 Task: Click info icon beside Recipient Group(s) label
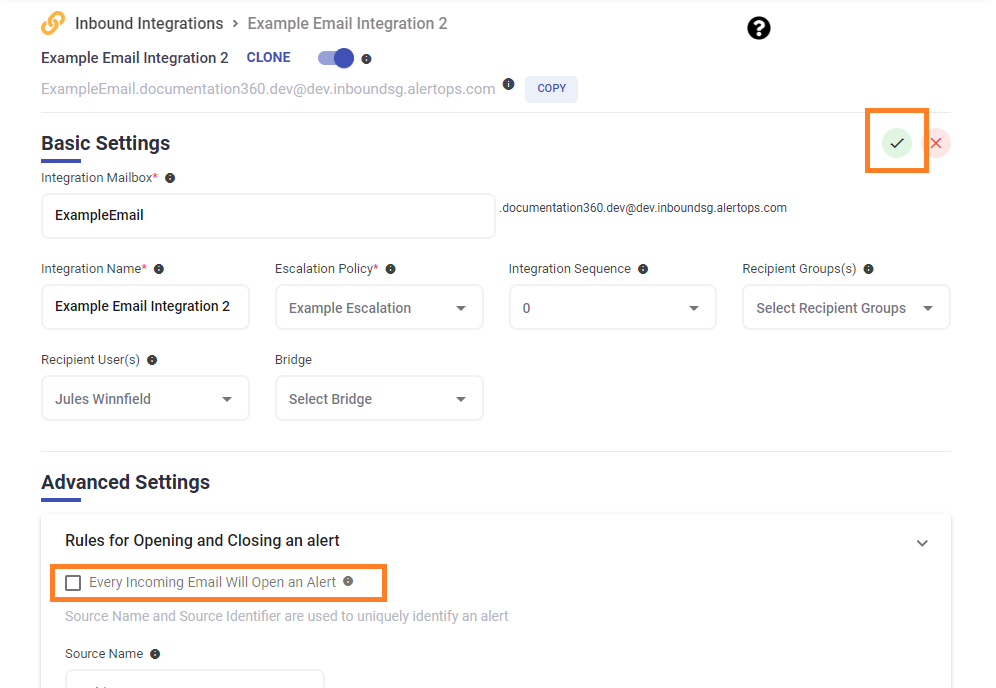pos(868,269)
